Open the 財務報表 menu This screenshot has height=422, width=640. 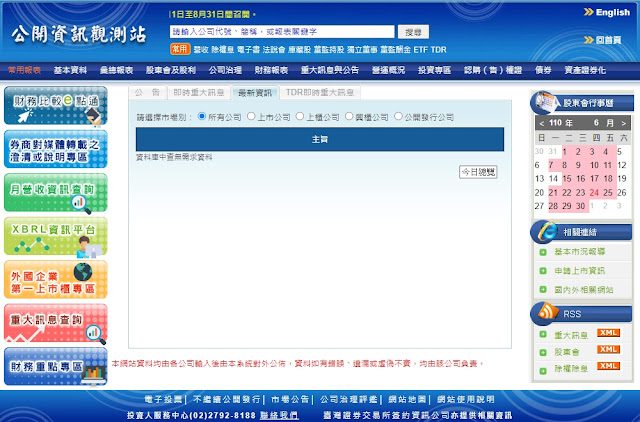pos(271,70)
